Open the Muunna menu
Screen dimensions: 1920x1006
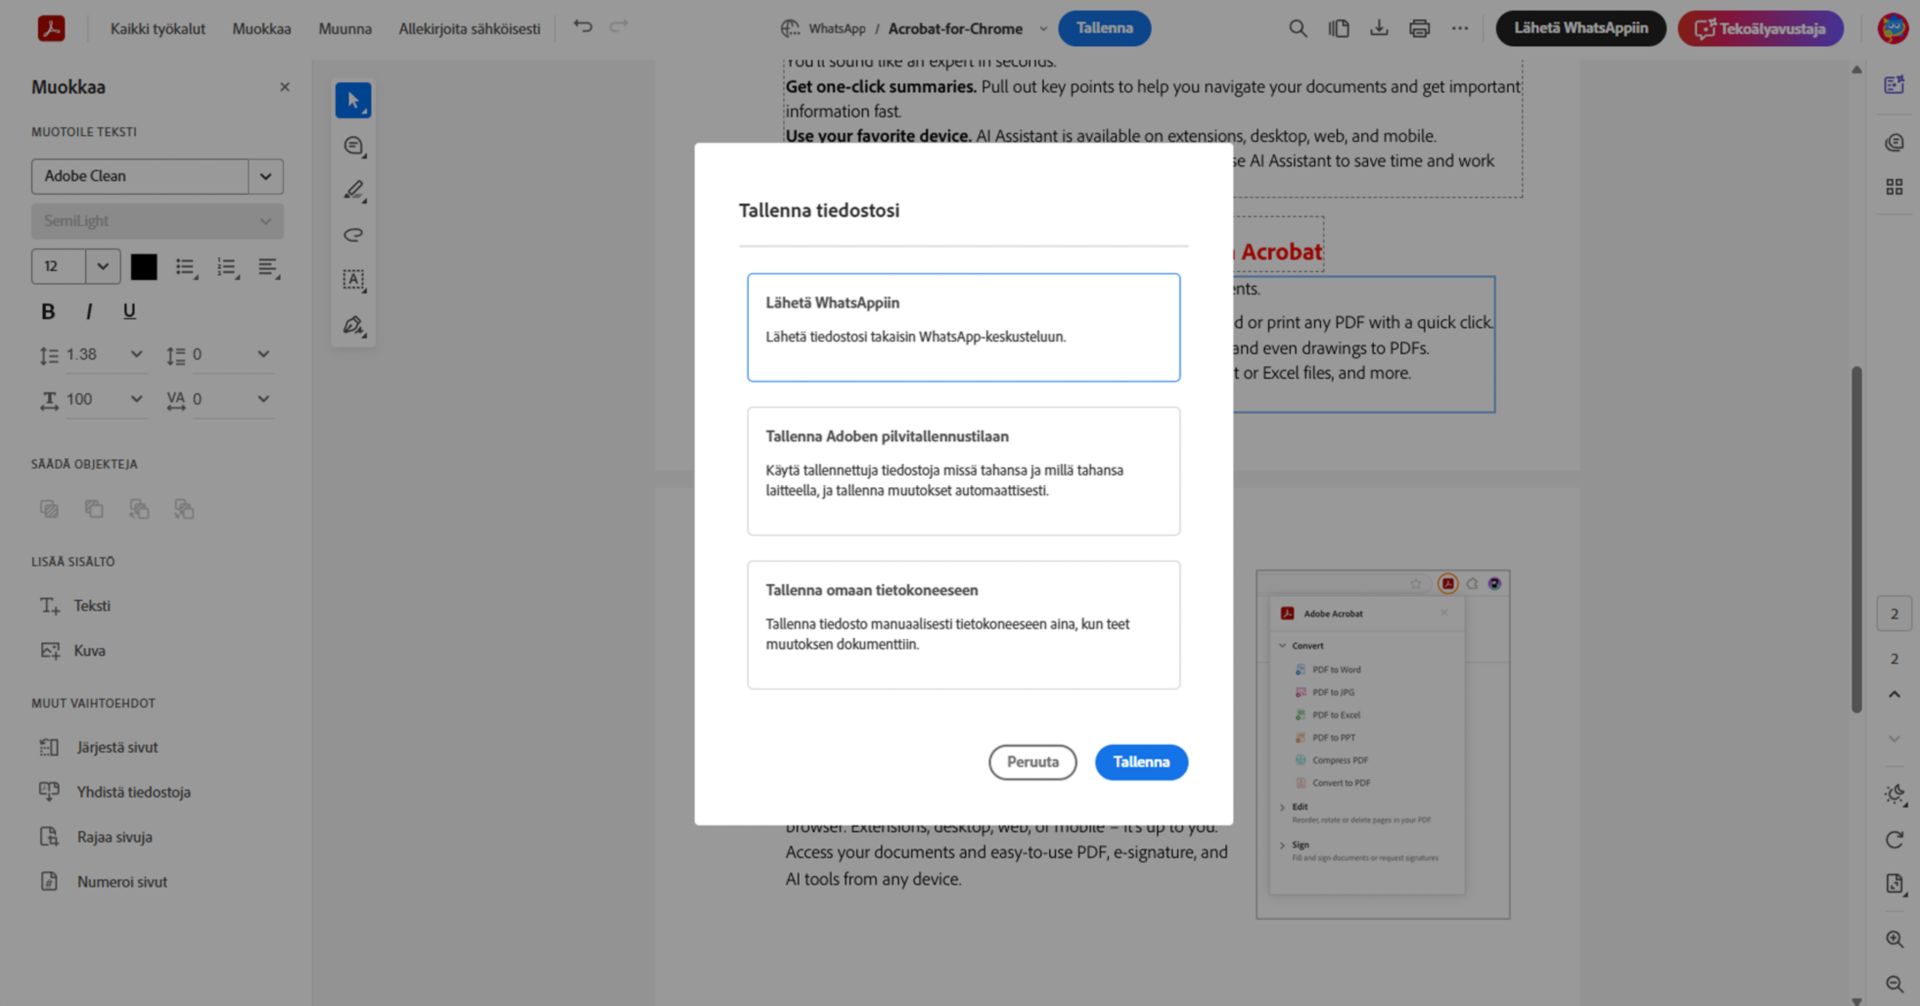(345, 29)
